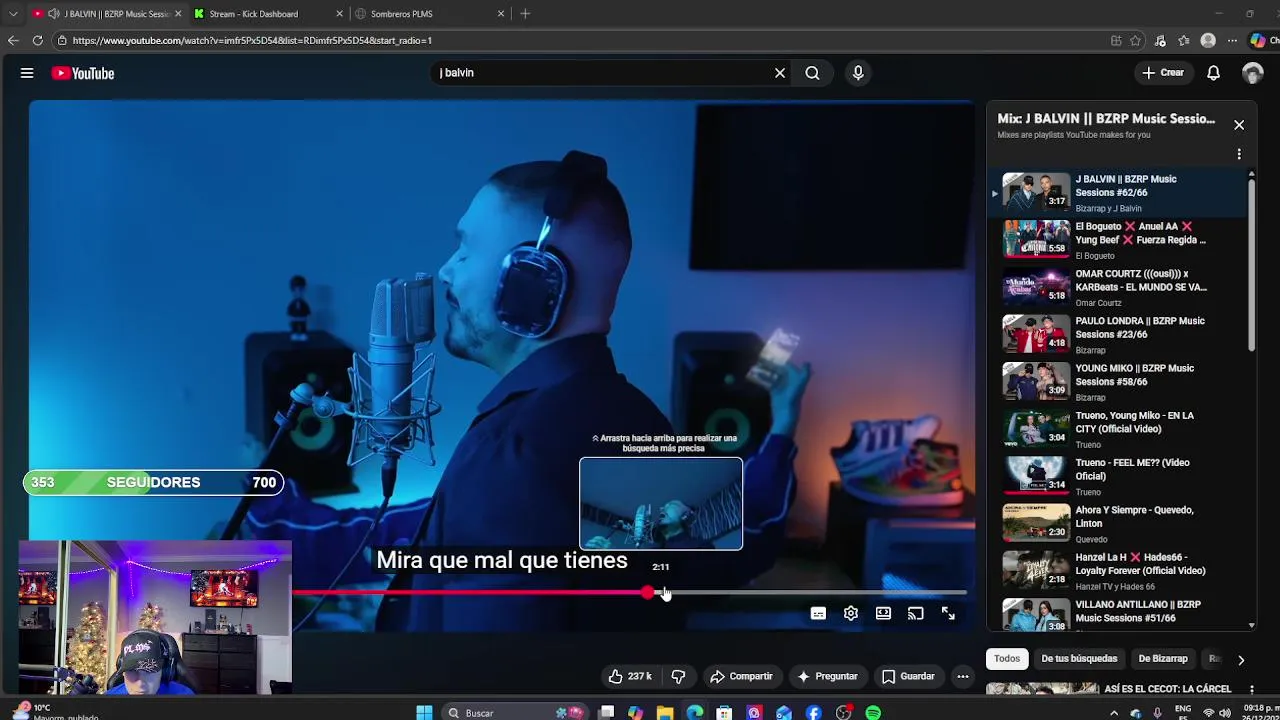This screenshot has width=1280, height=720.
Task: Open a new browser tab
Action: click(x=525, y=14)
